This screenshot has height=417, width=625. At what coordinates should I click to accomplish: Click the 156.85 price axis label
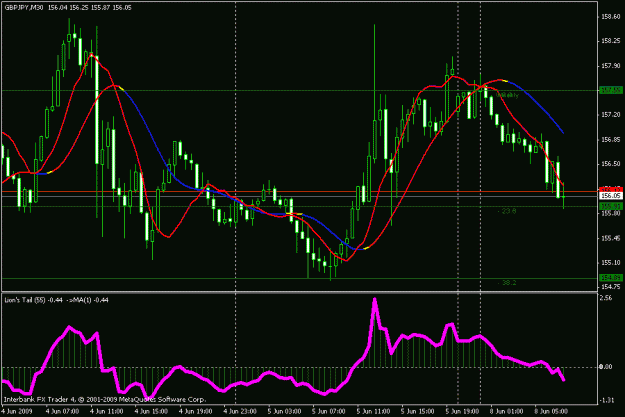(x=610, y=140)
